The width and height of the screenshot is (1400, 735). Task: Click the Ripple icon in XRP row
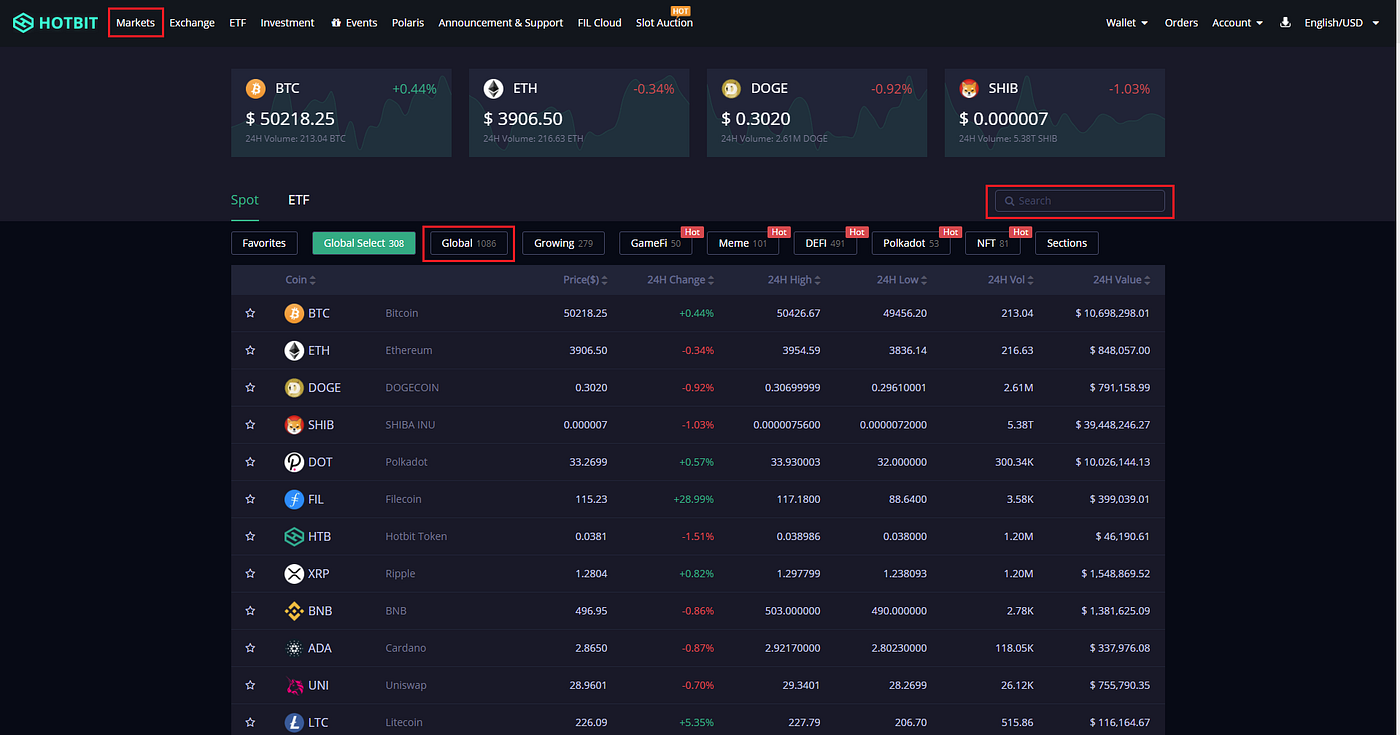tap(294, 574)
